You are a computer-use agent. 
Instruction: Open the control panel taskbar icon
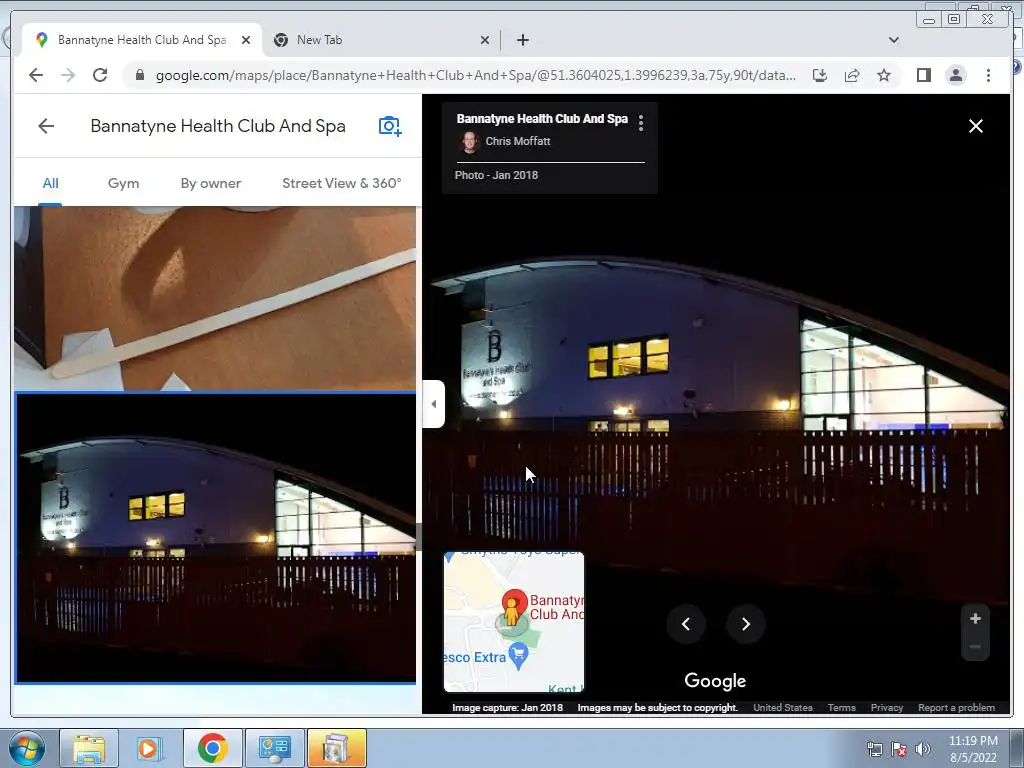tap(274, 748)
